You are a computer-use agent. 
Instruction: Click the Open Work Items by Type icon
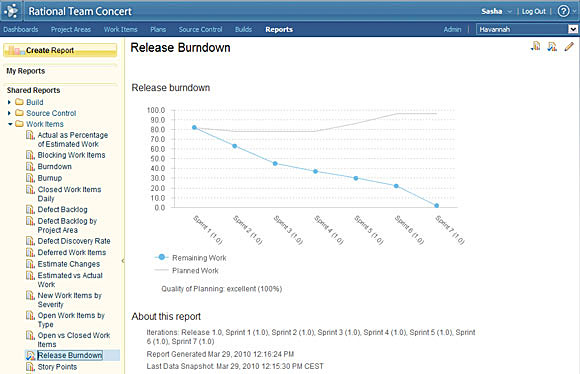pos(30,315)
